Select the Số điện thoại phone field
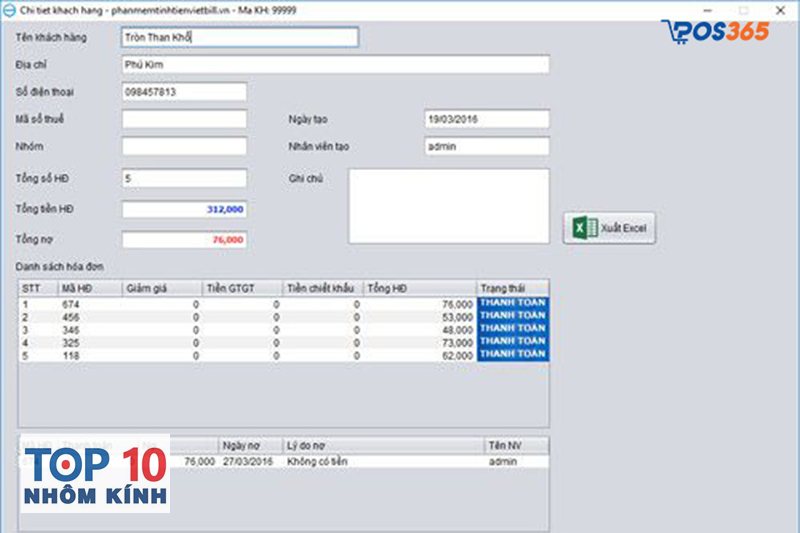Screen dimensions: 800x533 click(x=183, y=92)
